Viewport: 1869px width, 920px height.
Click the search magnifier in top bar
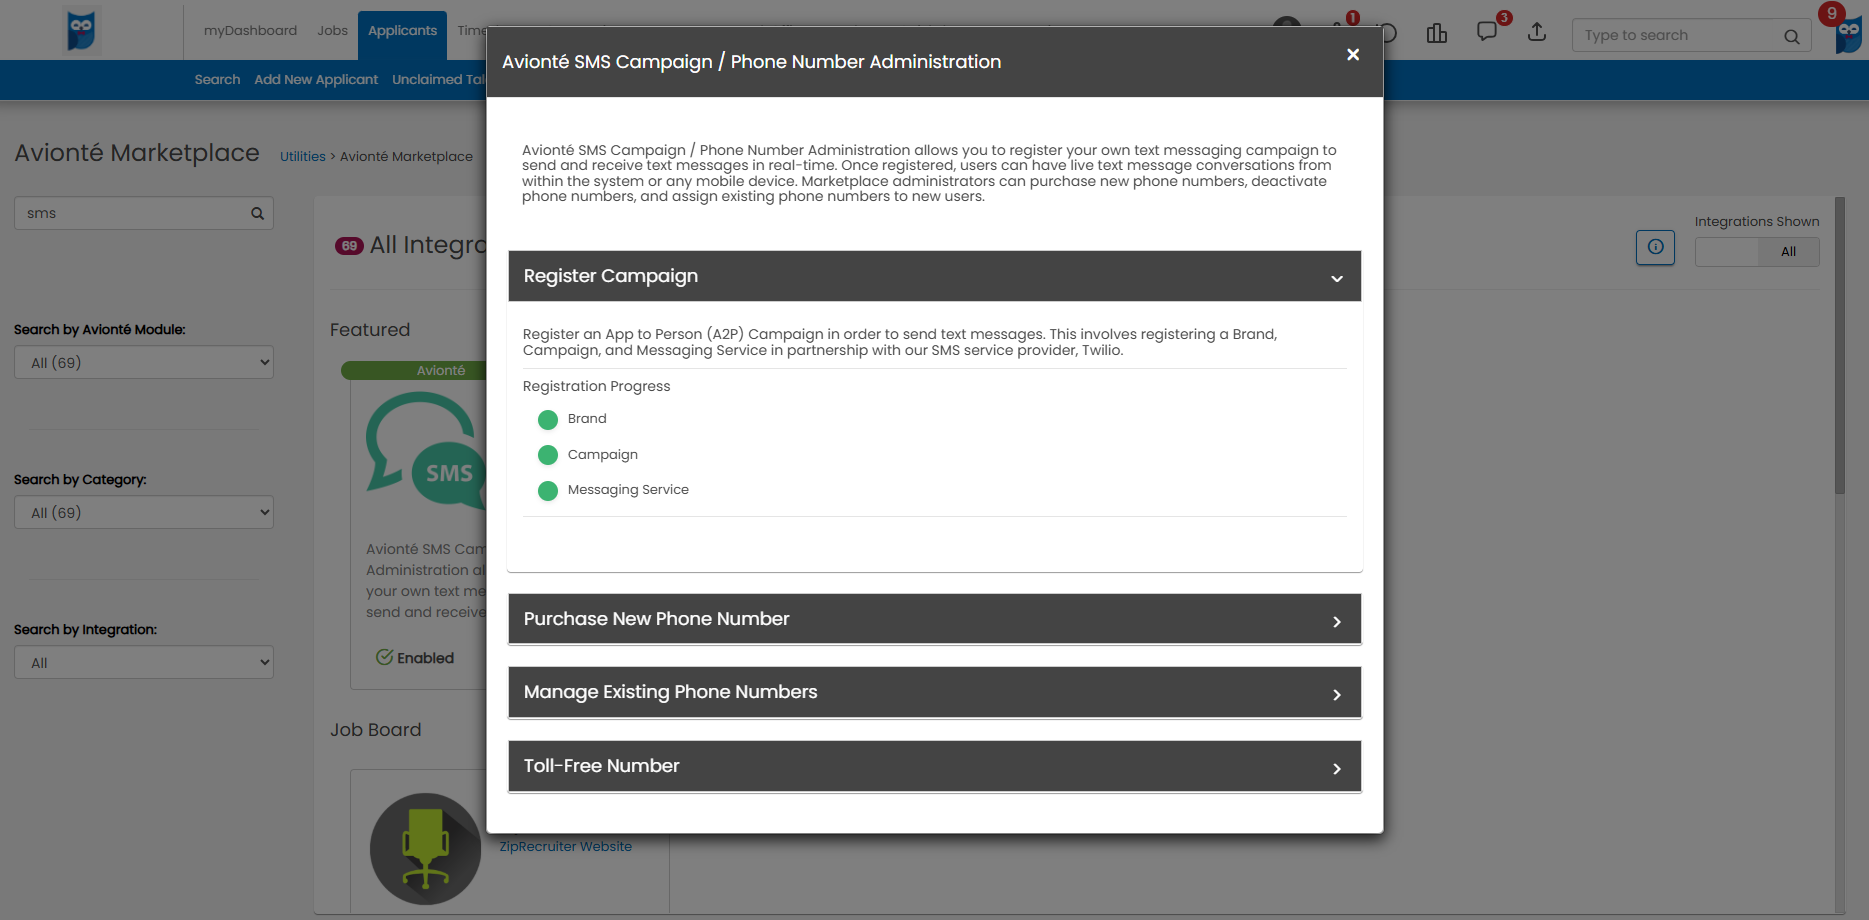click(x=1791, y=36)
